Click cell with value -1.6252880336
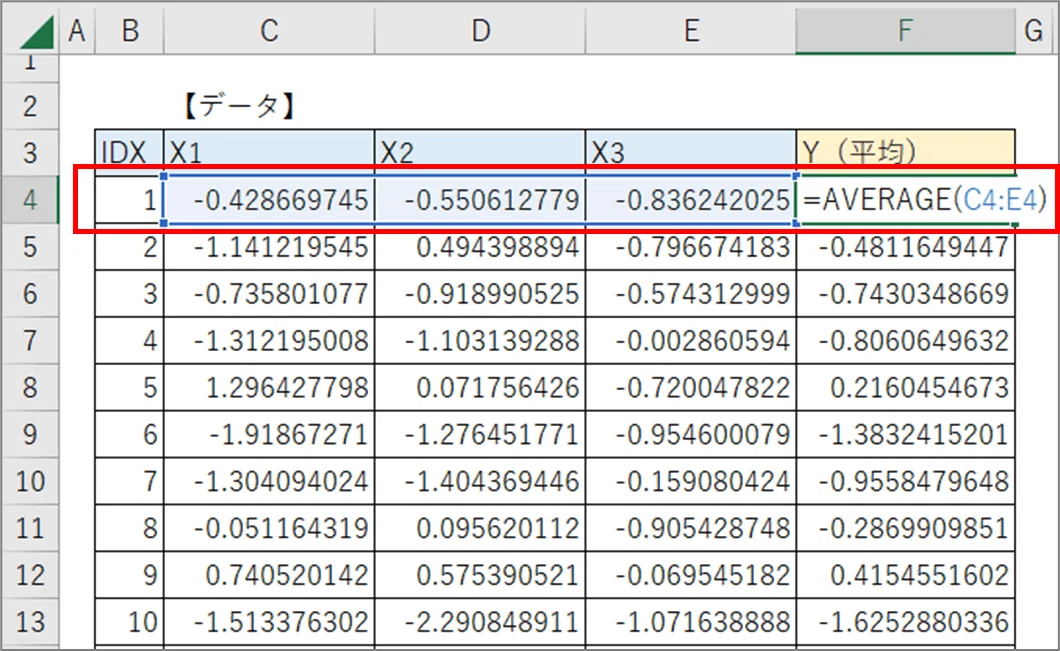 coord(905,621)
